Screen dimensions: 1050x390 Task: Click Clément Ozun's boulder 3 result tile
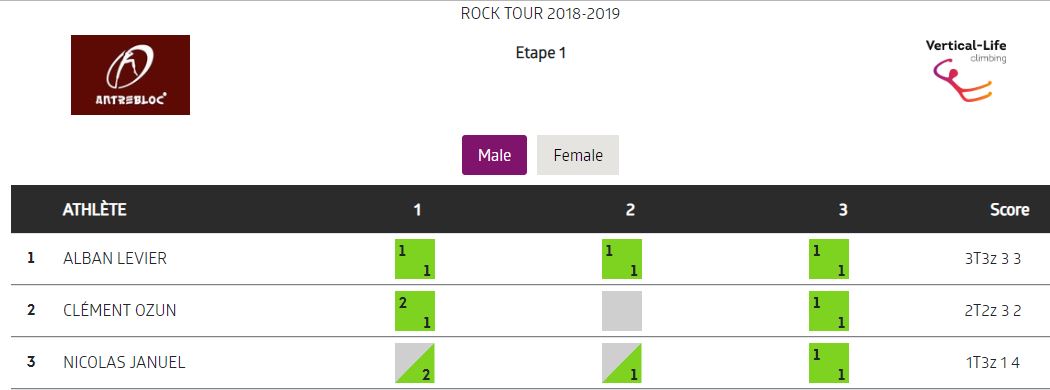click(x=828, y=311)
